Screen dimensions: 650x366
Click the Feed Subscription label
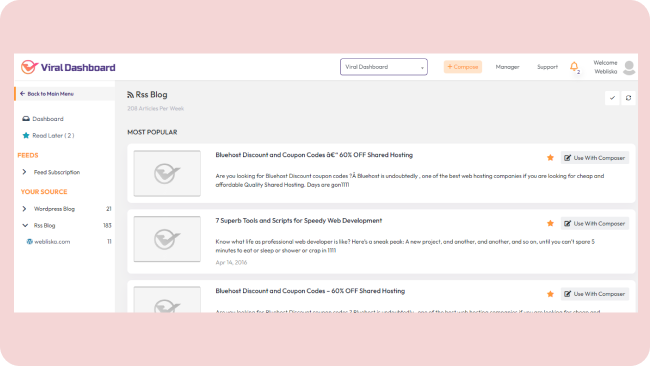57,172
